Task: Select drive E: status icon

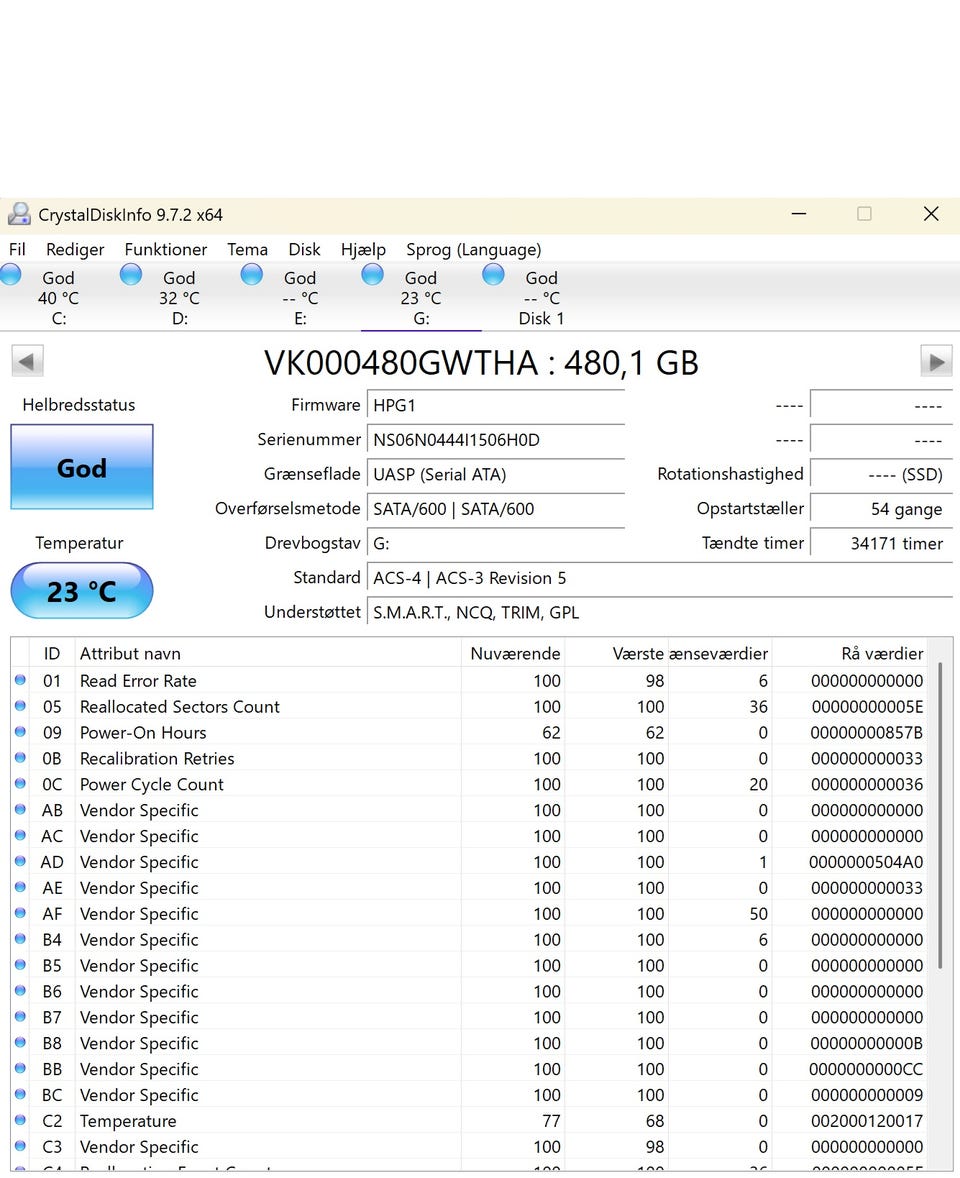Action: tap(252, 275)
